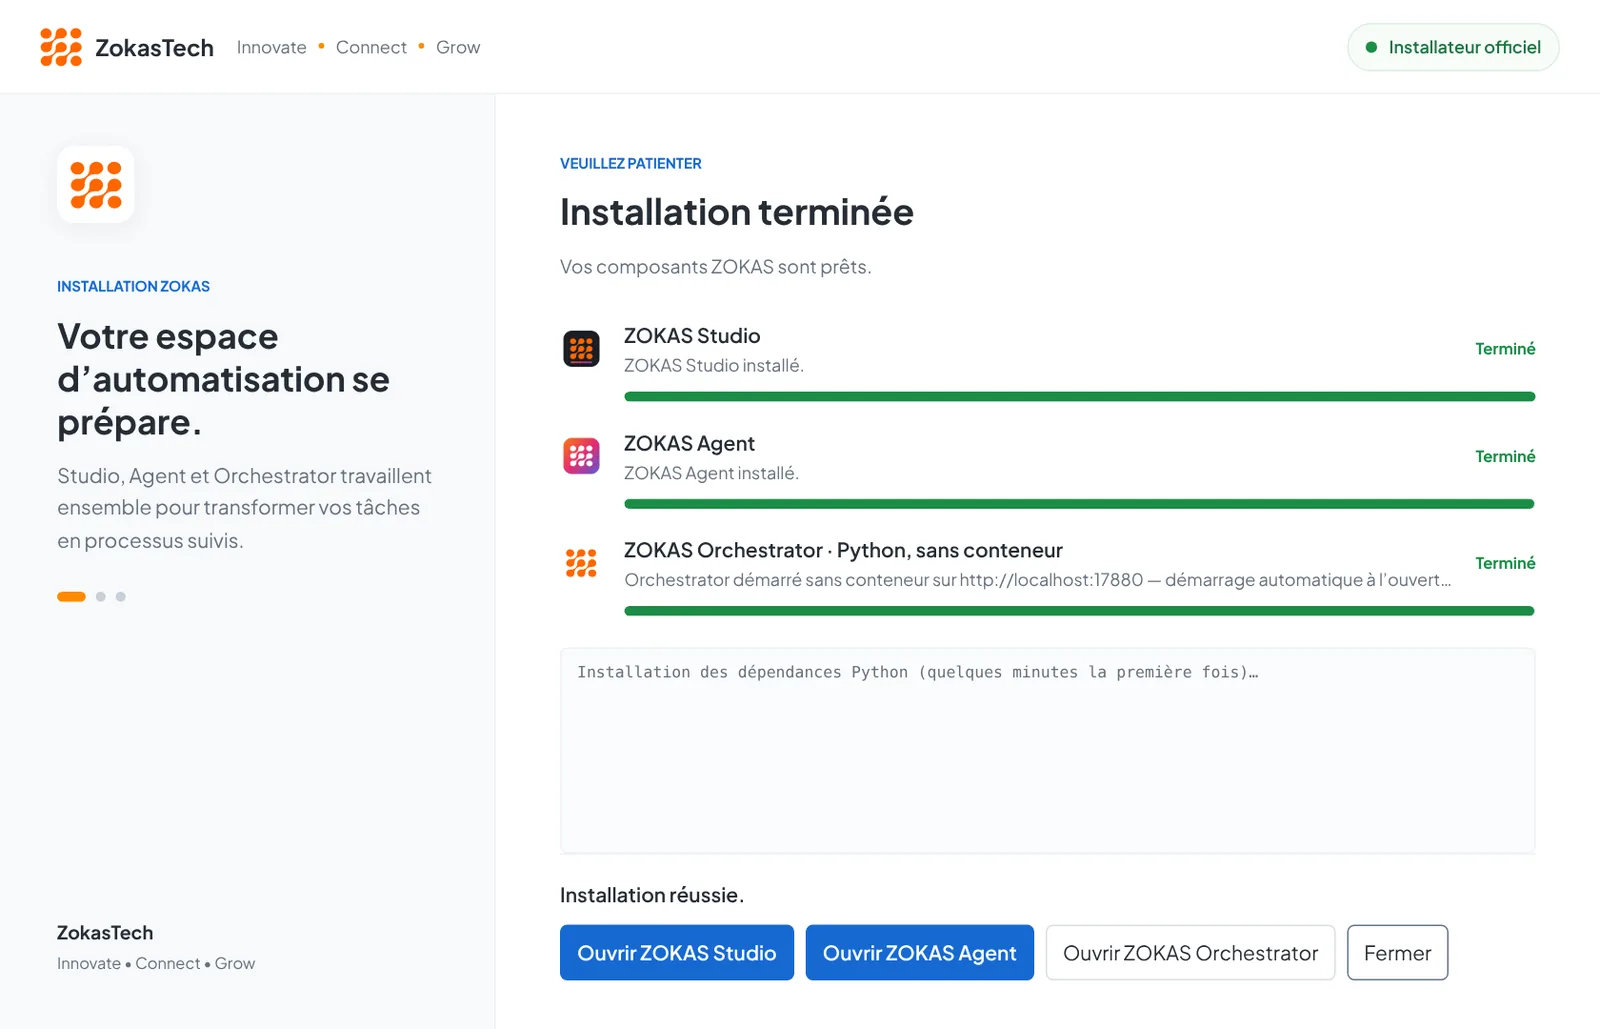Click the green dot in Installateur officiel badge
The image size is (1600, 1029).
pos(1371,47)
